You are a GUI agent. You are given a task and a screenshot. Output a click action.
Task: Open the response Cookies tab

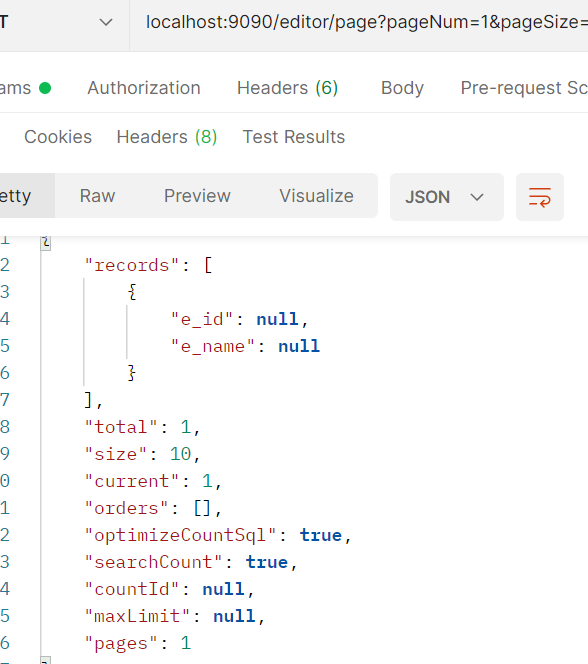[x=58, y=137]
